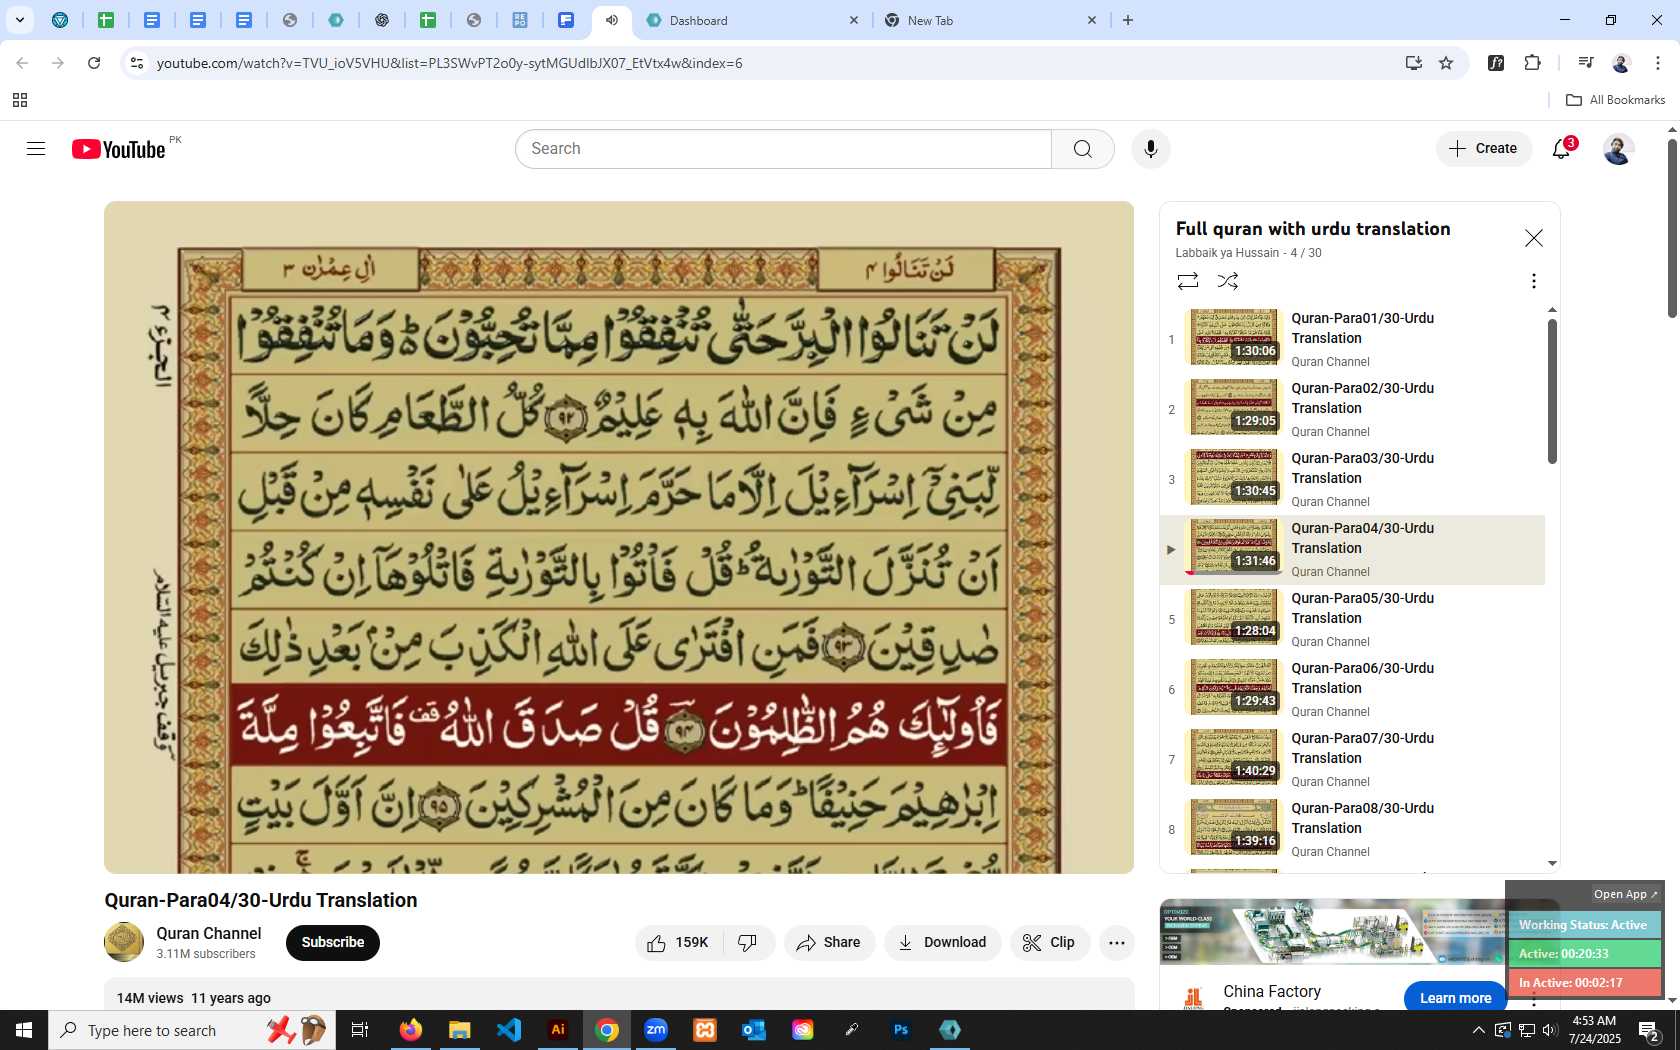1680x1050 pixels.
Task: Open the YouTube guide hamburger menu
Action: click(x=36, y=149)
